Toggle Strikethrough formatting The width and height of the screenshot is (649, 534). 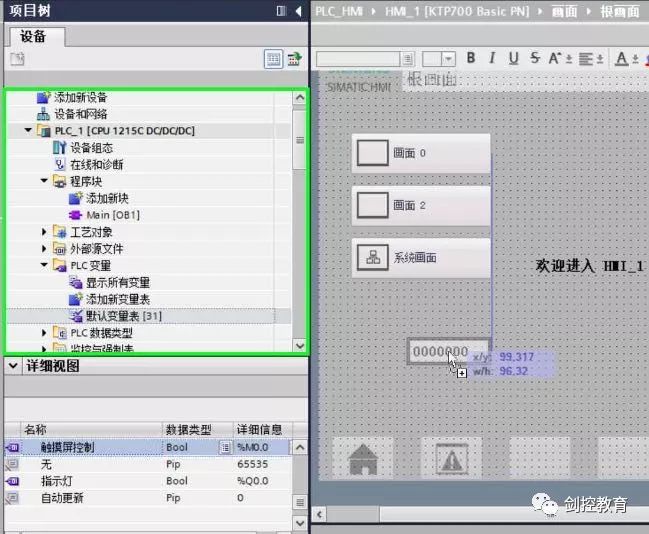tap(535, 58)
